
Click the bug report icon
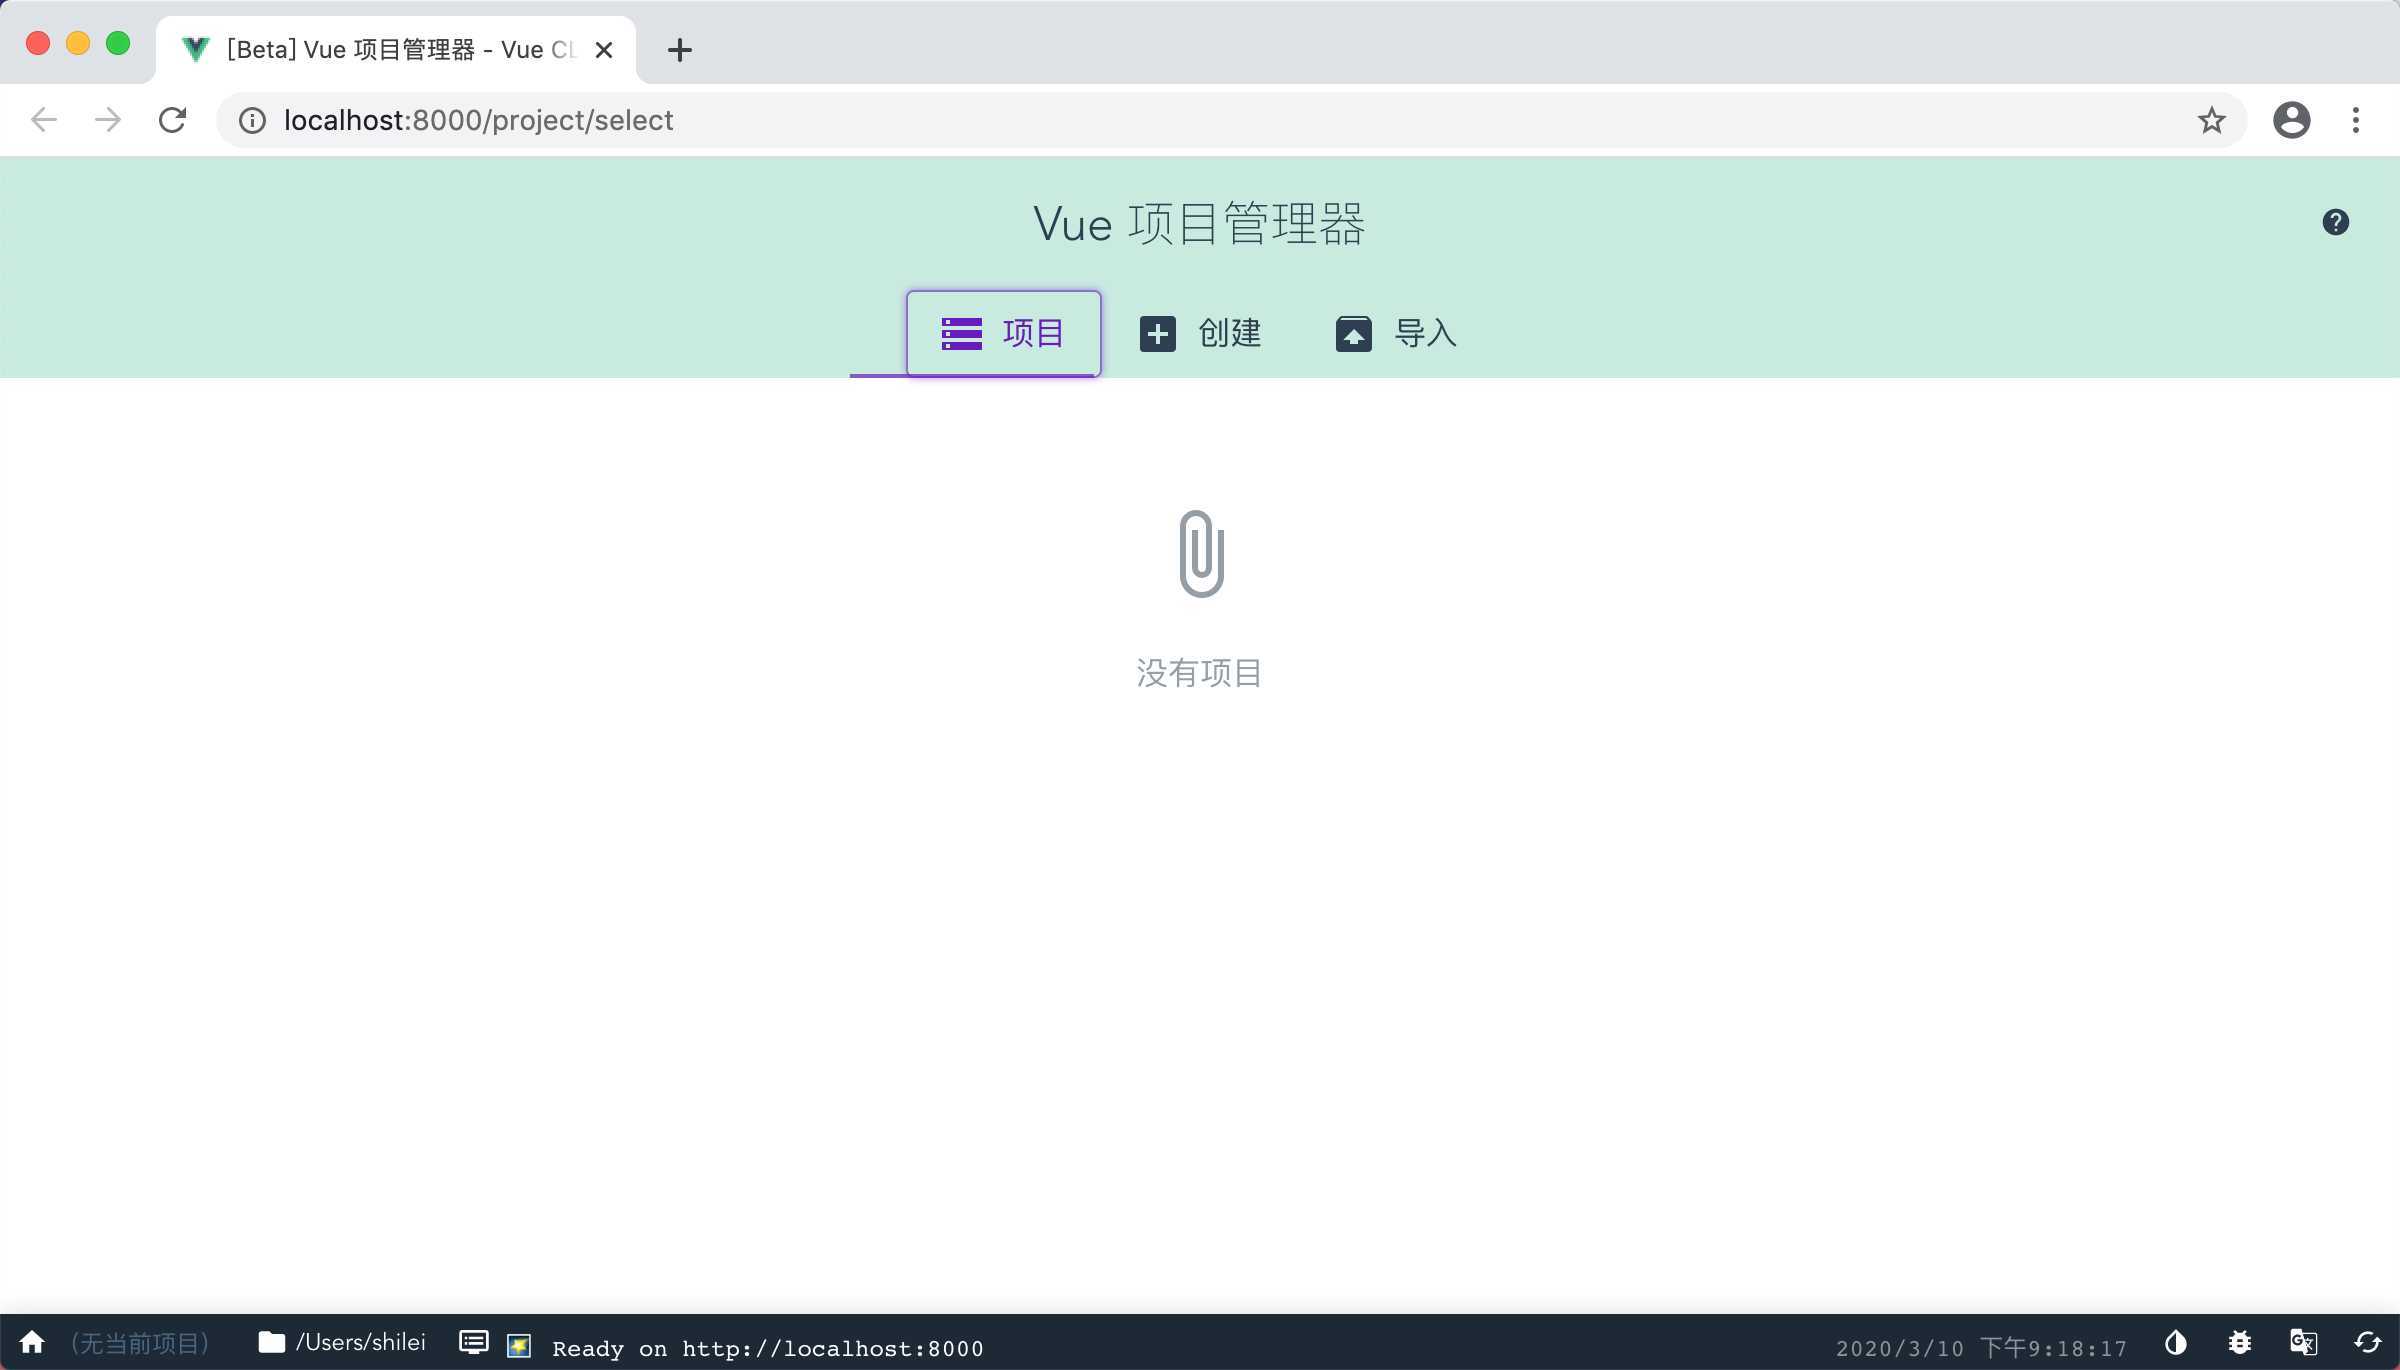[x=2239, y=1342]
